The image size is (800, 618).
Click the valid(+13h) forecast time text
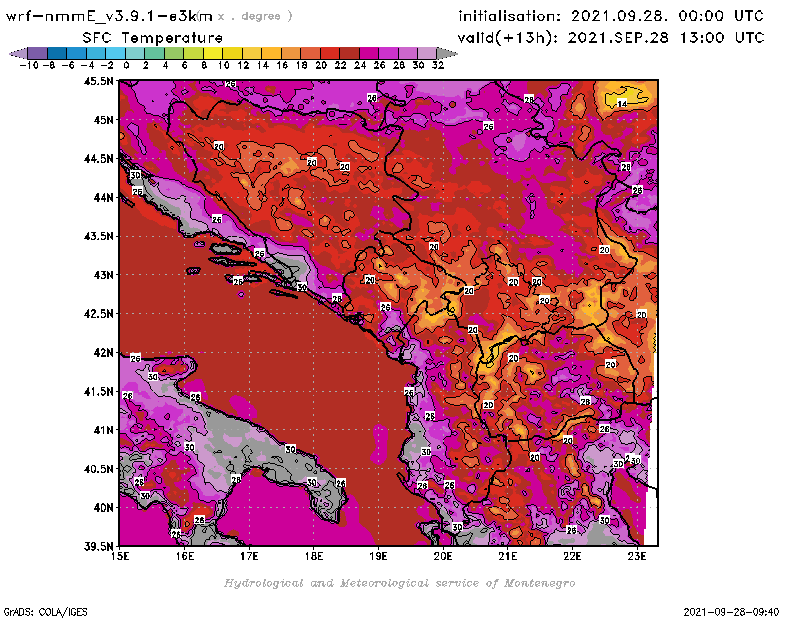pos(611,37)
